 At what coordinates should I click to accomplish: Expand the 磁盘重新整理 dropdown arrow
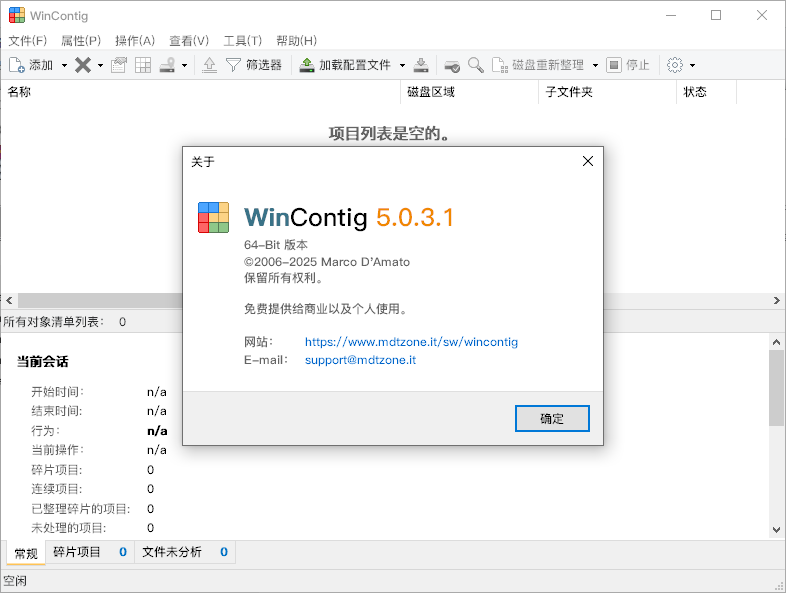pos(595,65)
